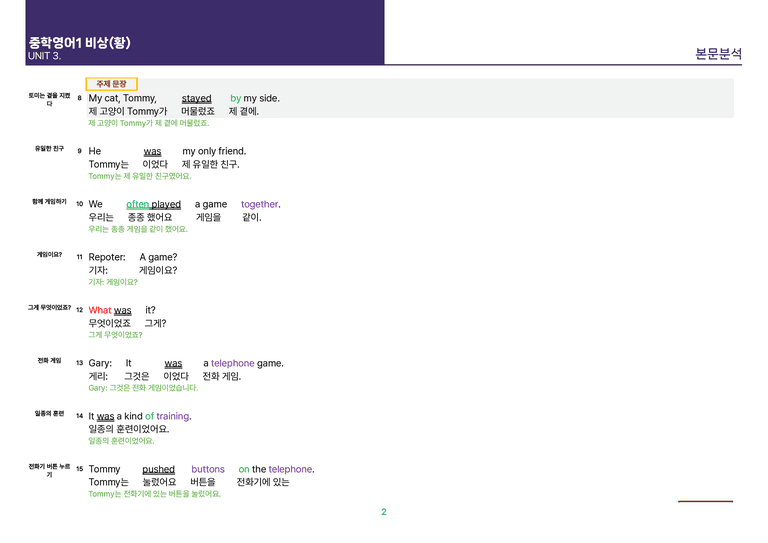Click 'Gary:' in sentence 13
The image size is (768, 543).
(100, 363)
